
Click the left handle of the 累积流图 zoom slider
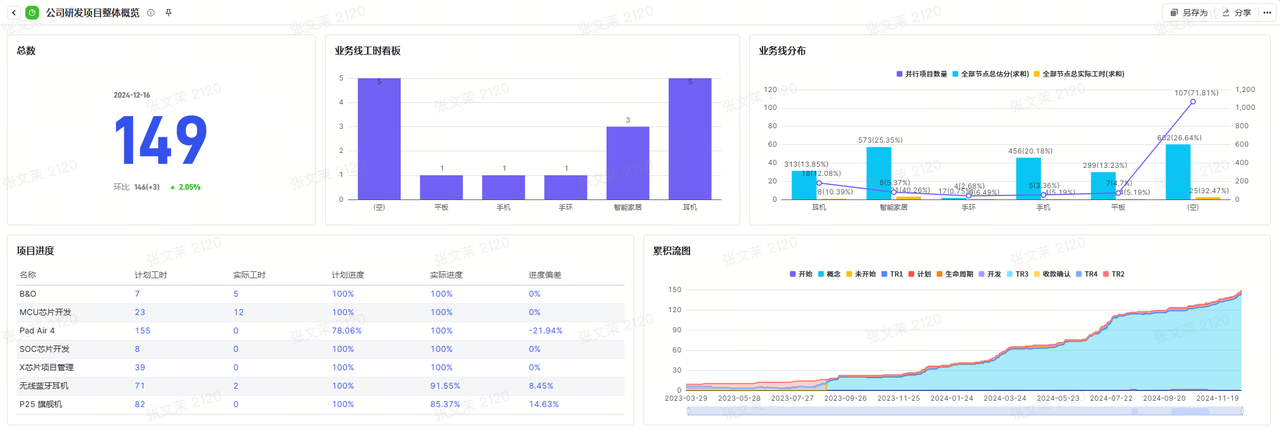(688, 409)
